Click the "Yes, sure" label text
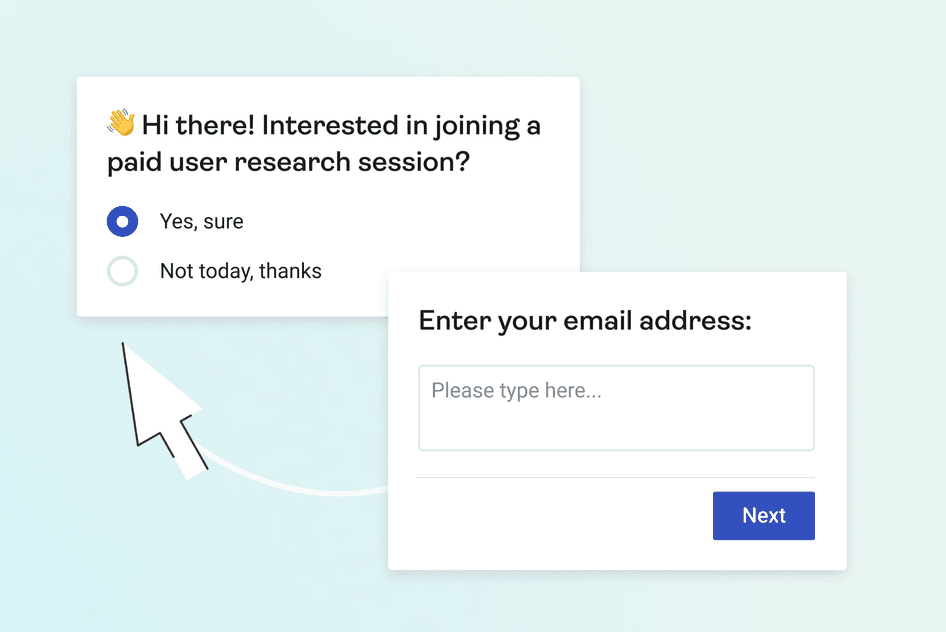The width and height of the screenshot is (946, 632). click(x=201, y=222)
